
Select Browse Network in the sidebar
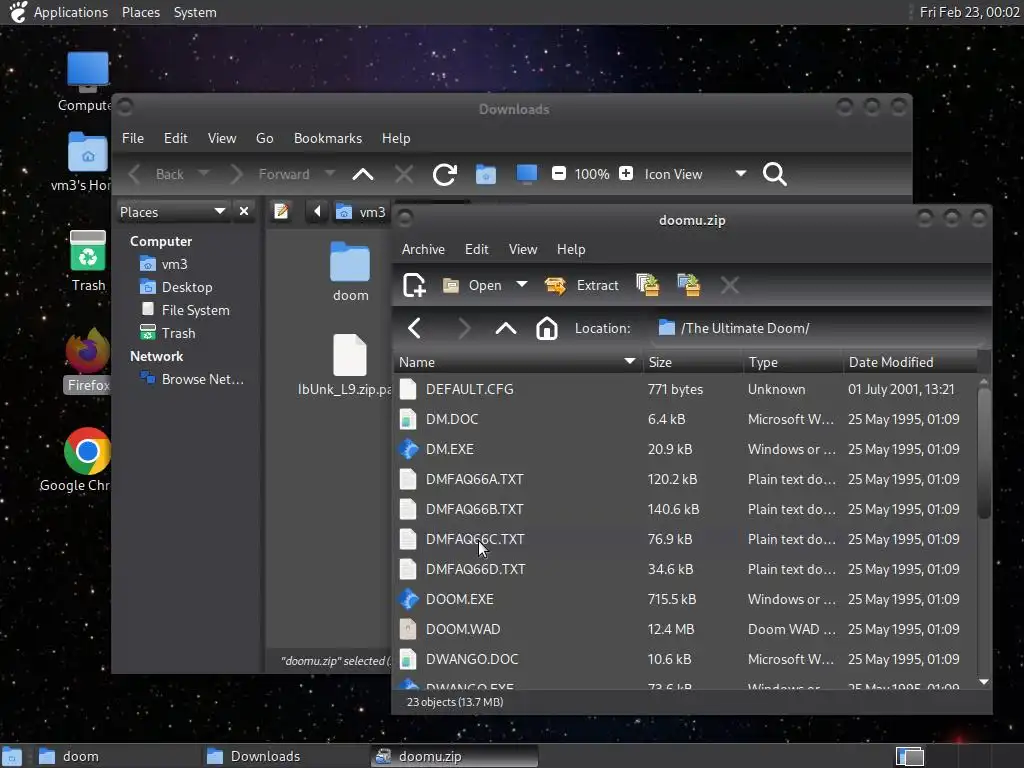coord(202,379)
